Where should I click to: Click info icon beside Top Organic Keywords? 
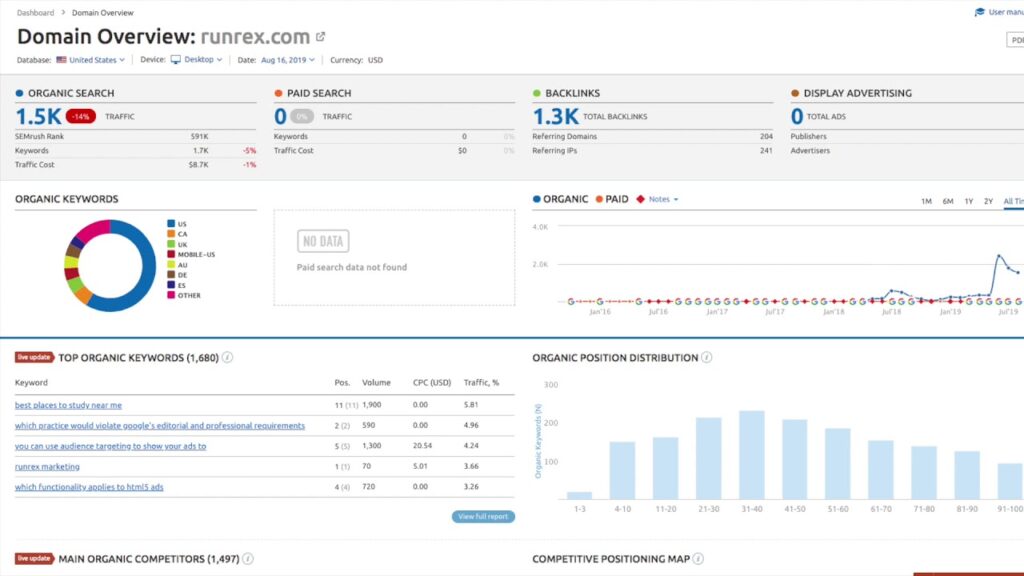tap(227, 357)
